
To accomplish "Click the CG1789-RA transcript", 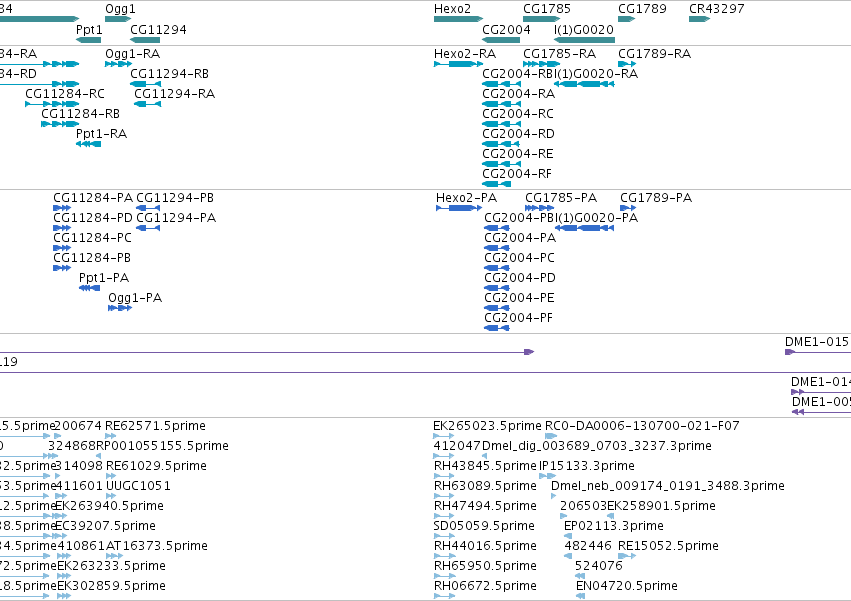I will coord(627,64).
